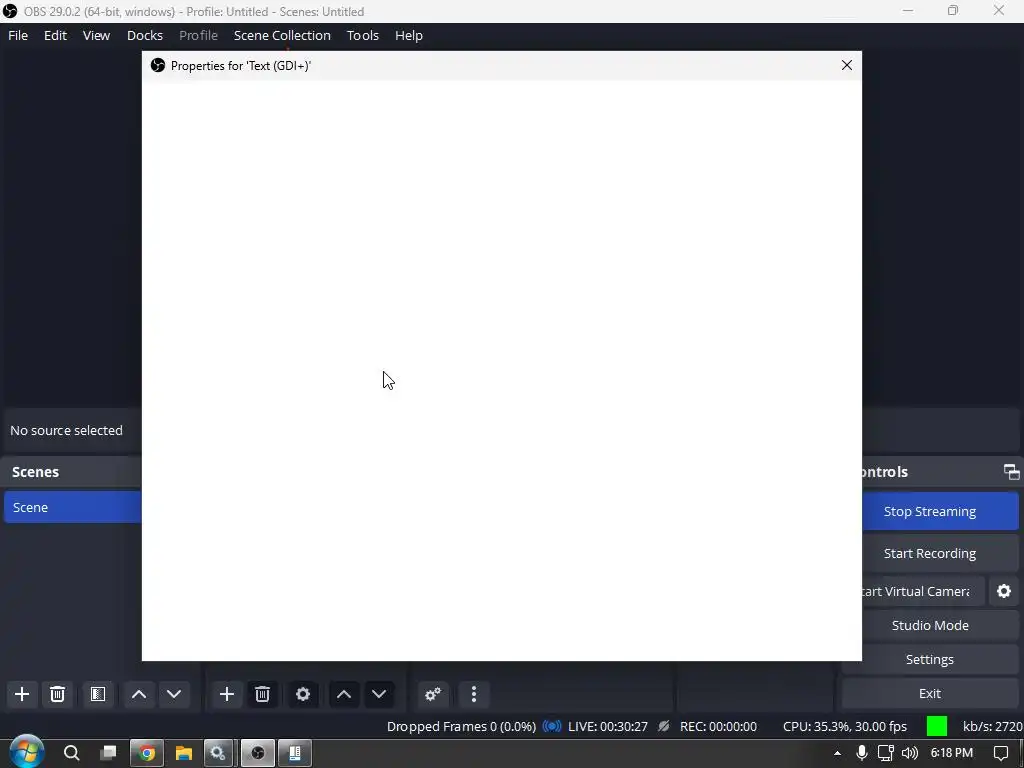Click the microphone tray icon
Screen dimensions: 1024x768
pos(861,753)
